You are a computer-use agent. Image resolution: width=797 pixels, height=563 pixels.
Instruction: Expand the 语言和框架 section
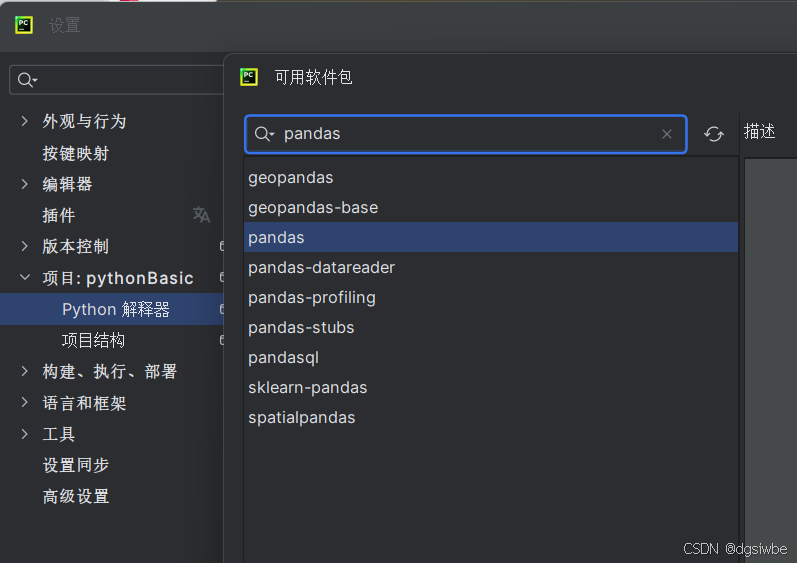point(24,403)
